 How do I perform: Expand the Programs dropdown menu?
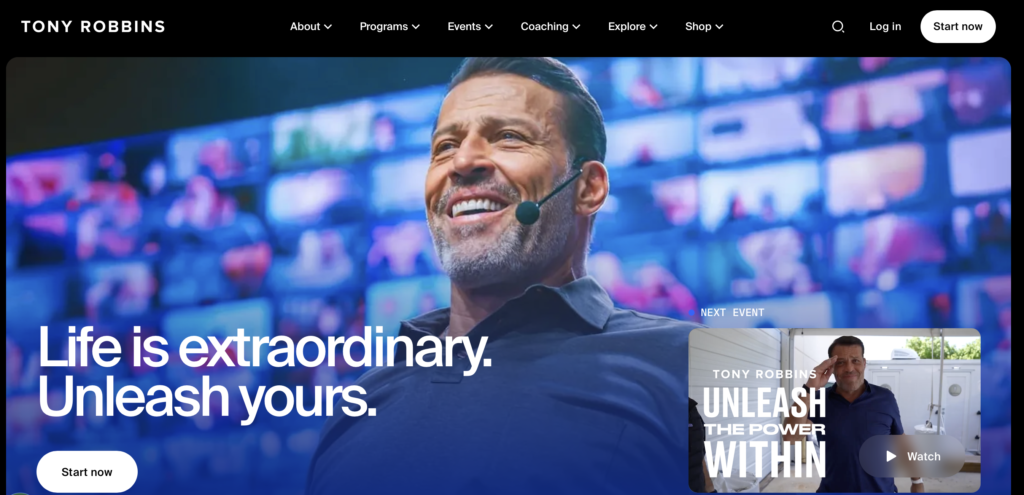389,27
